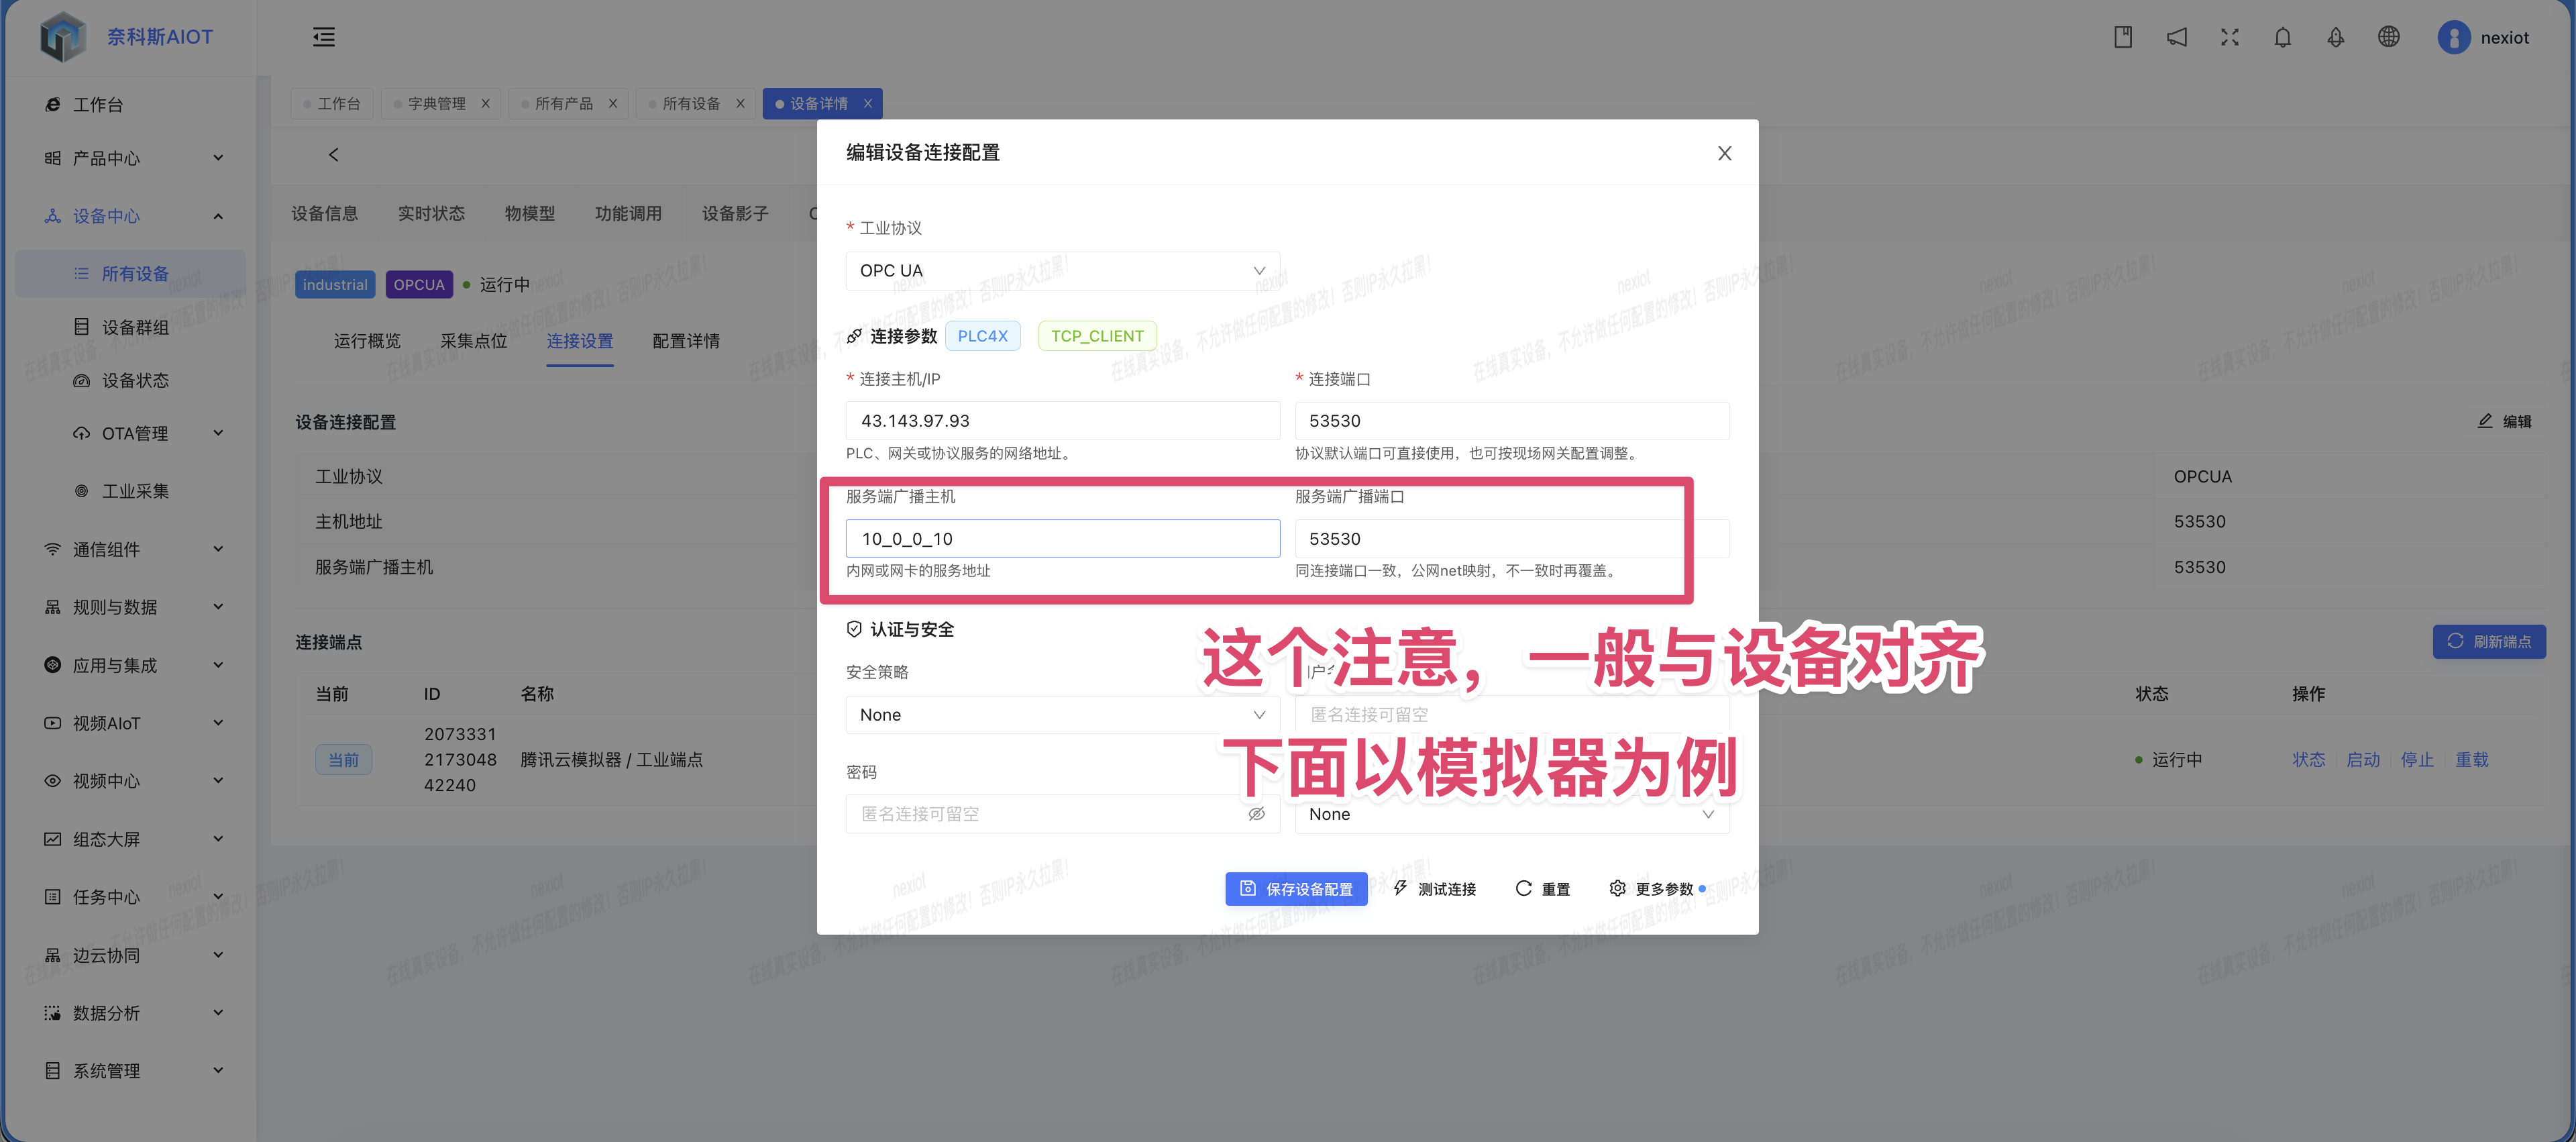2576x1142 pixels.
Task: Switch to the 采集点位 sub-tab
Action: tap(473, 341)
